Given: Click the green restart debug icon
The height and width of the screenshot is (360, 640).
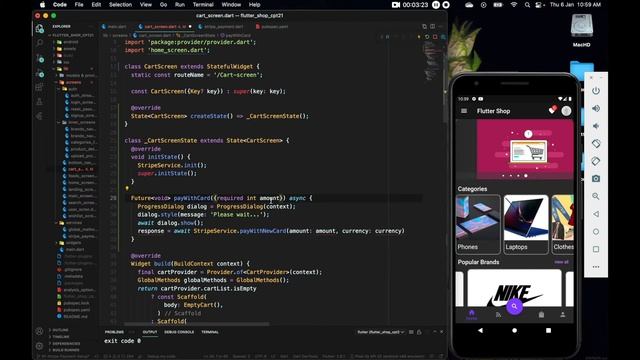Looking at the screenshot, I should coord(427,37).
